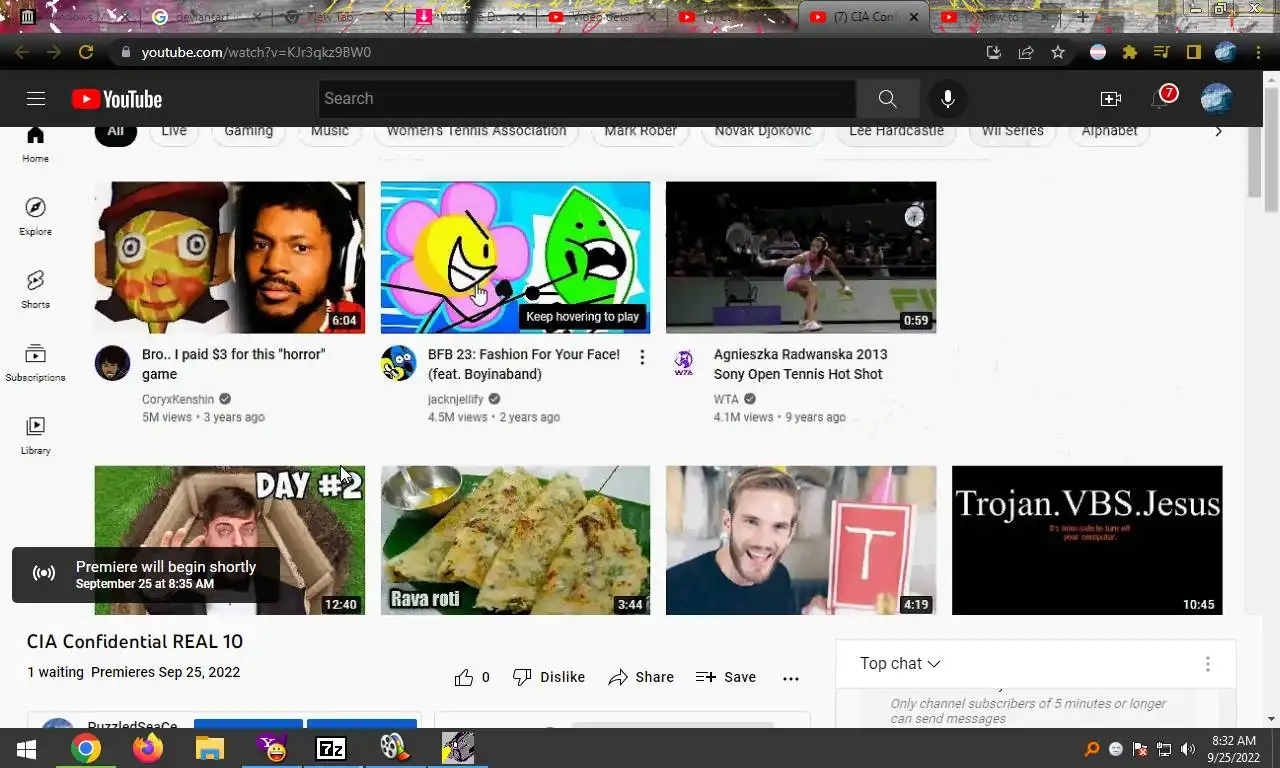Start voice search with the microphone
1280x768 pixels.
(x=947, y=98)
